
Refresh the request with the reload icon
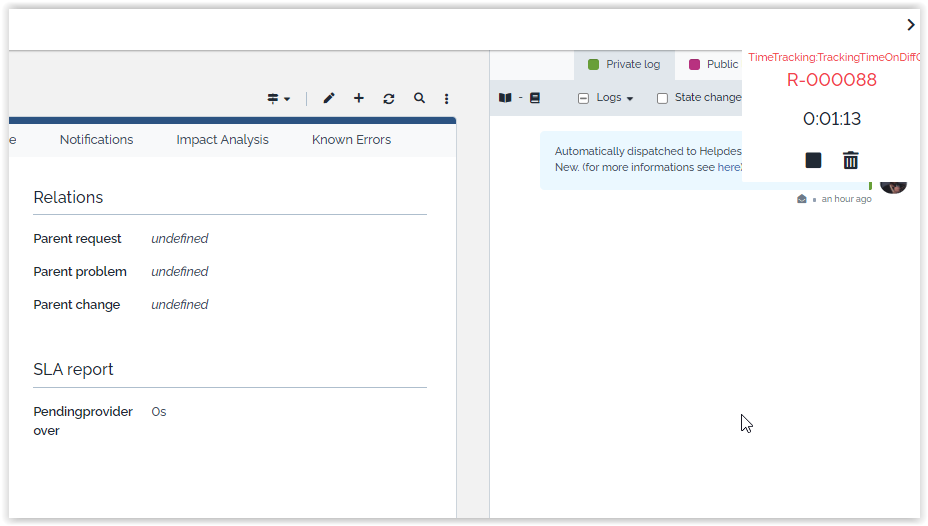[x=389, y=98]
